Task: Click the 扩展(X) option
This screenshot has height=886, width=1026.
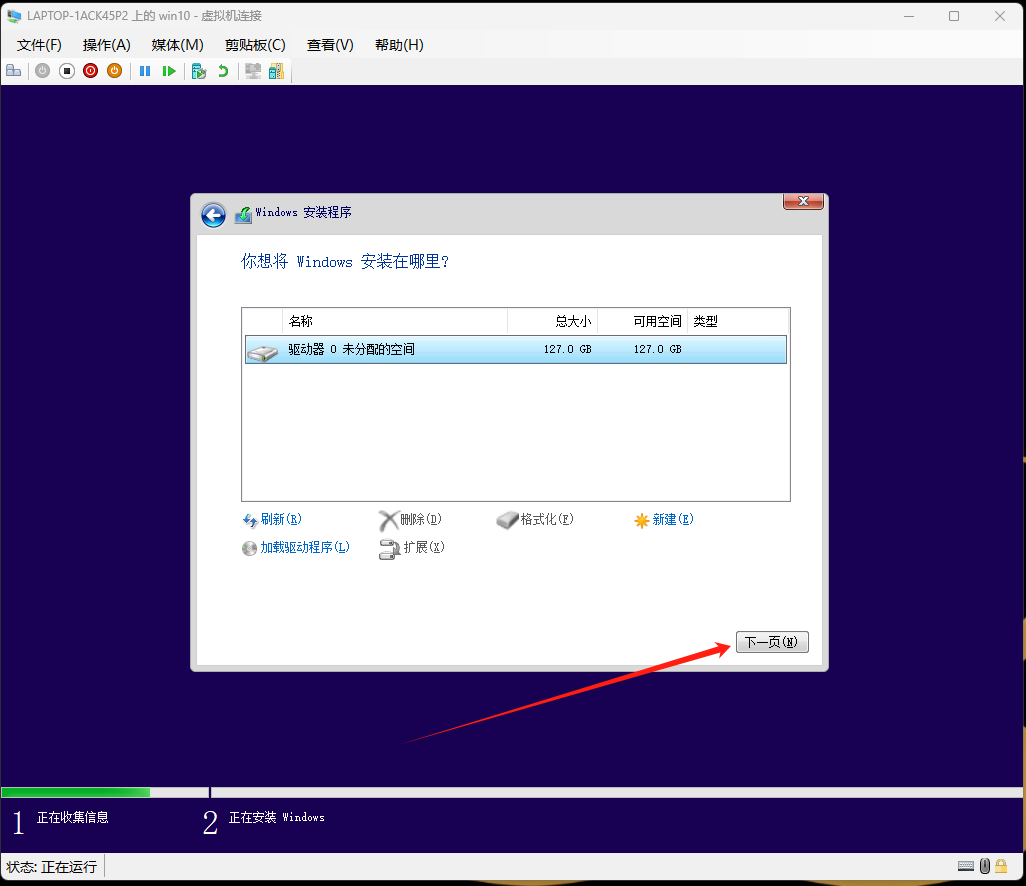Action: coord(412,548)
